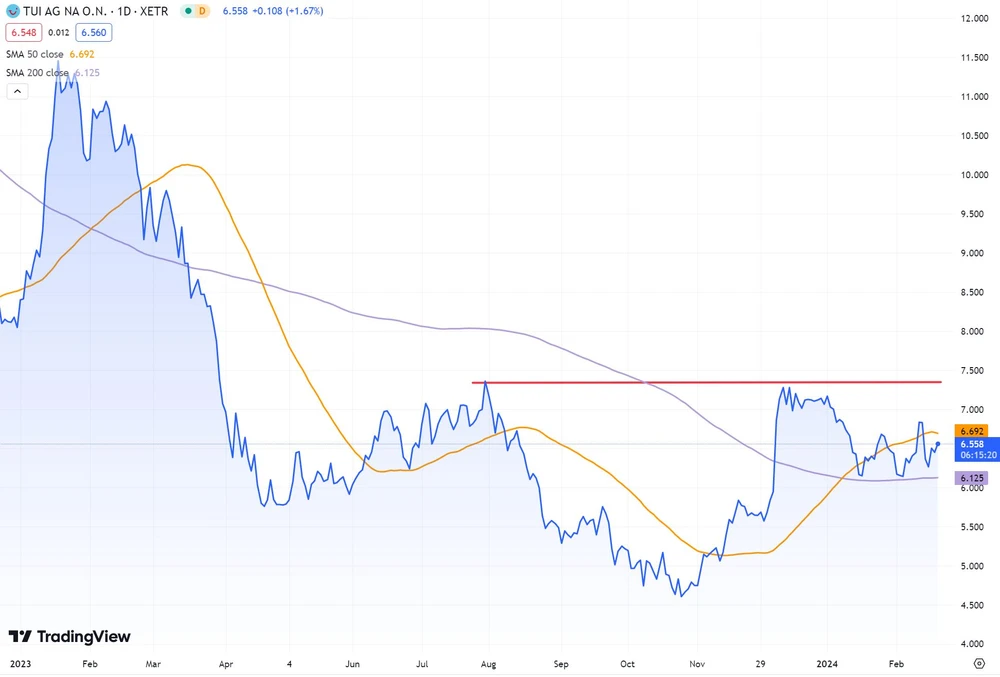Click the TUI AG symbol logo icon
The height and width of the screenshot is (677, 1000).
(x=12, y=11)
